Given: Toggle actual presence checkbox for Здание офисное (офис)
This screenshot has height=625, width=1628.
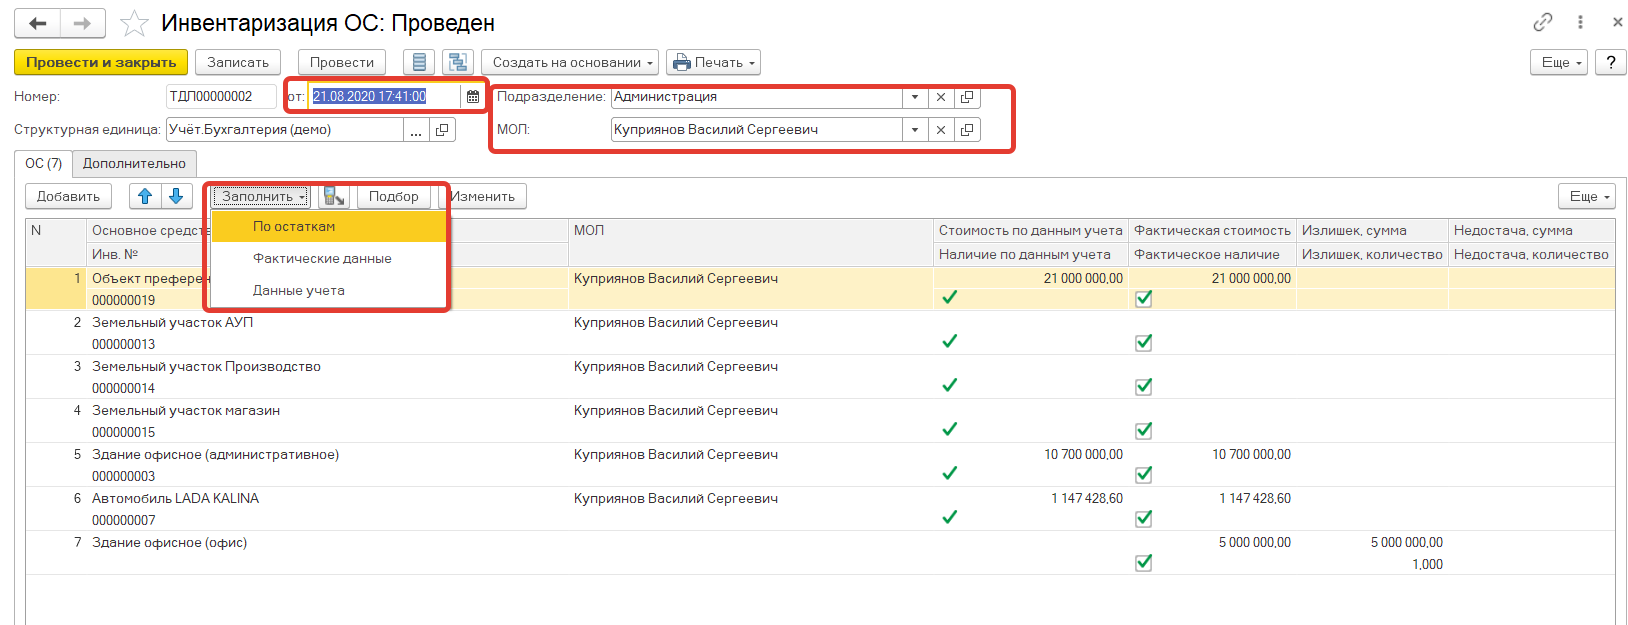Looking at the screenshot, I should point(1144,563).
